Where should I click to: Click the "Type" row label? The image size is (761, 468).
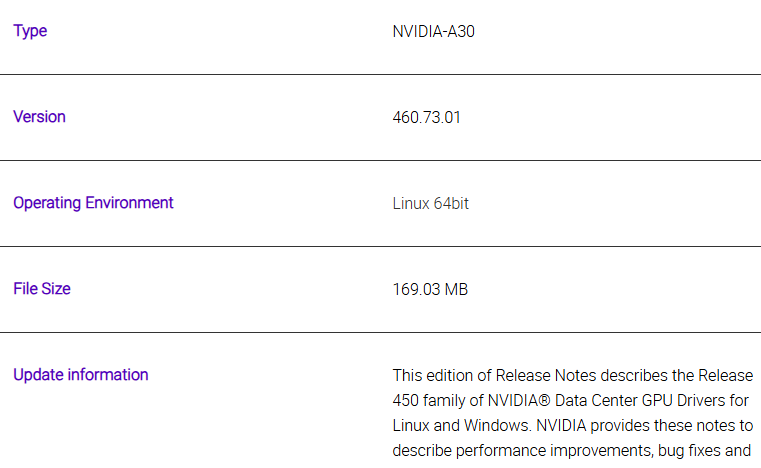[30, 31]
